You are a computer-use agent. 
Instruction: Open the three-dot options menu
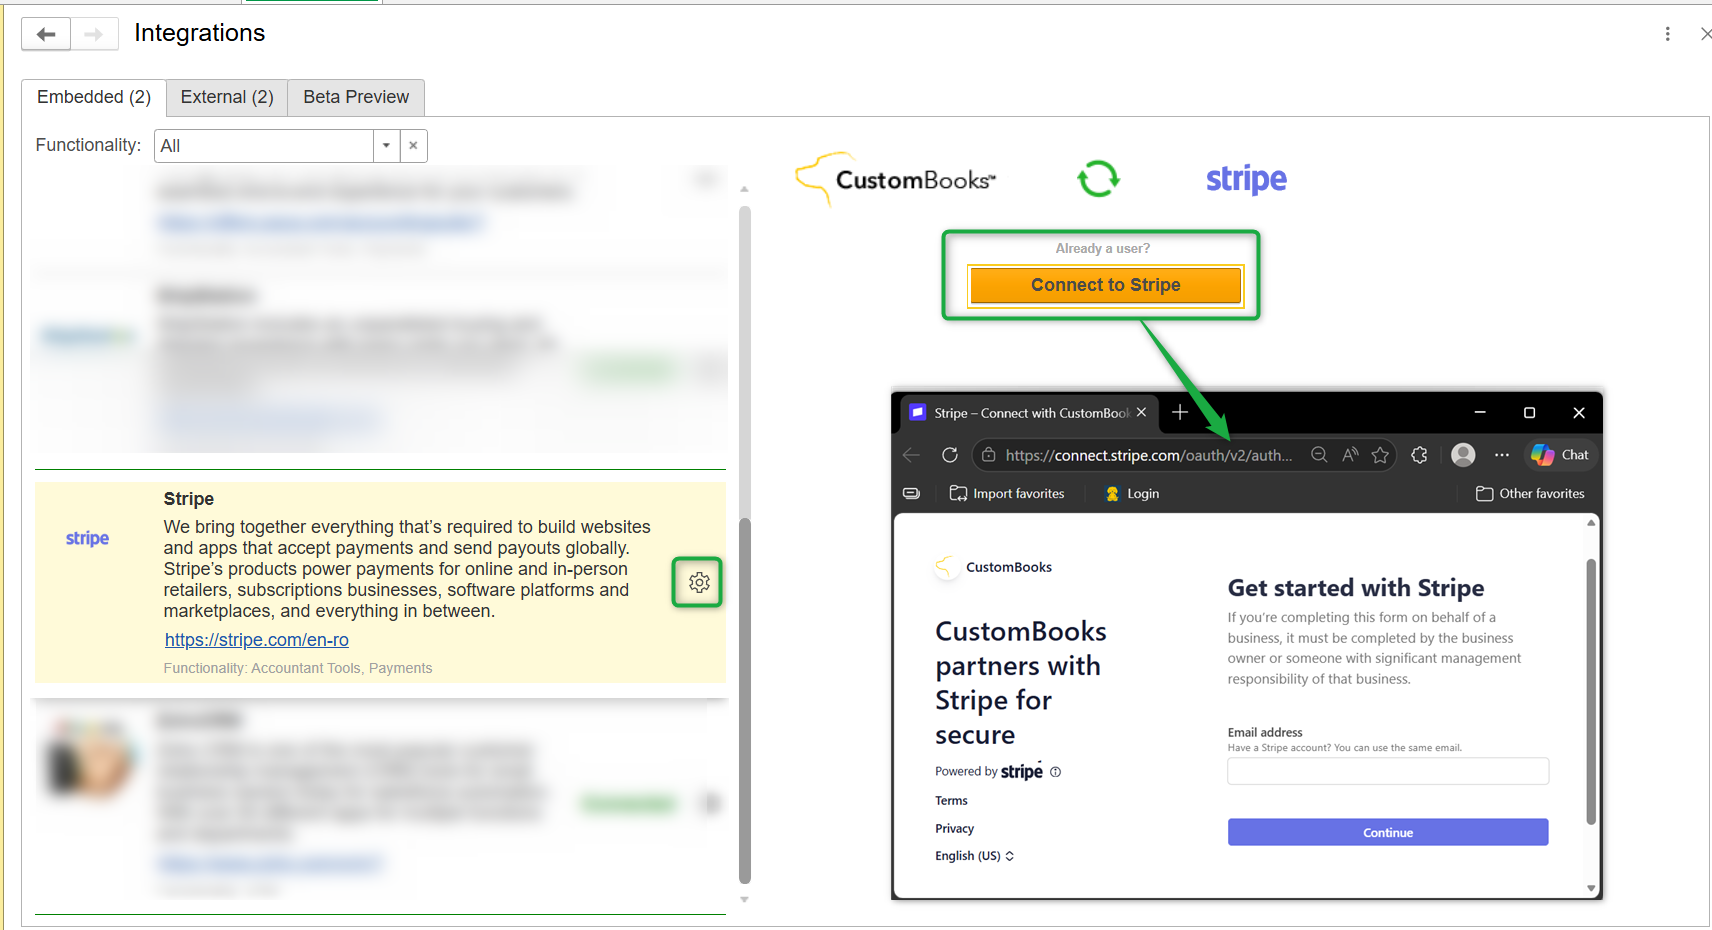click(1667, 34)
